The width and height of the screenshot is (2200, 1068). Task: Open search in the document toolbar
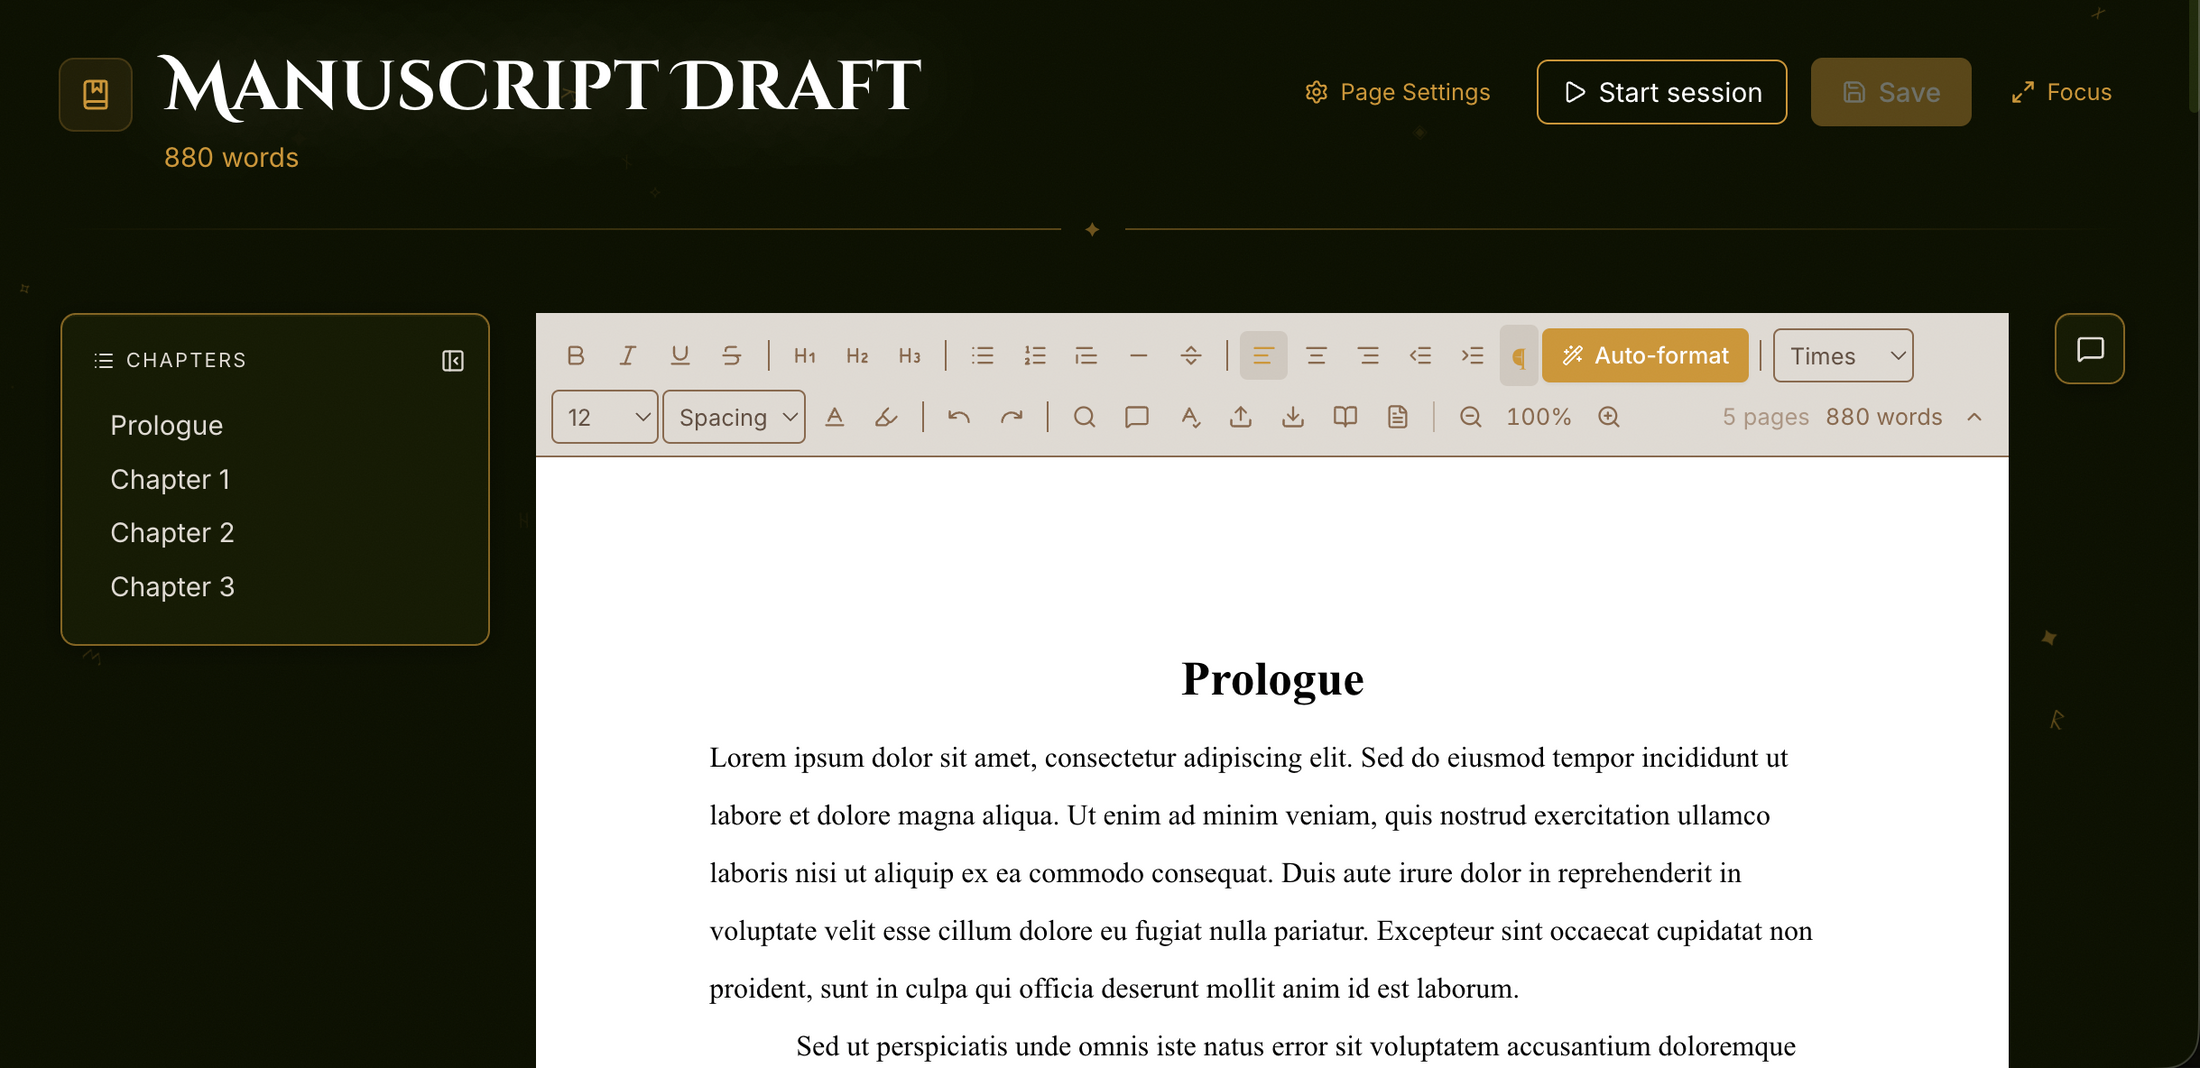1085,417
